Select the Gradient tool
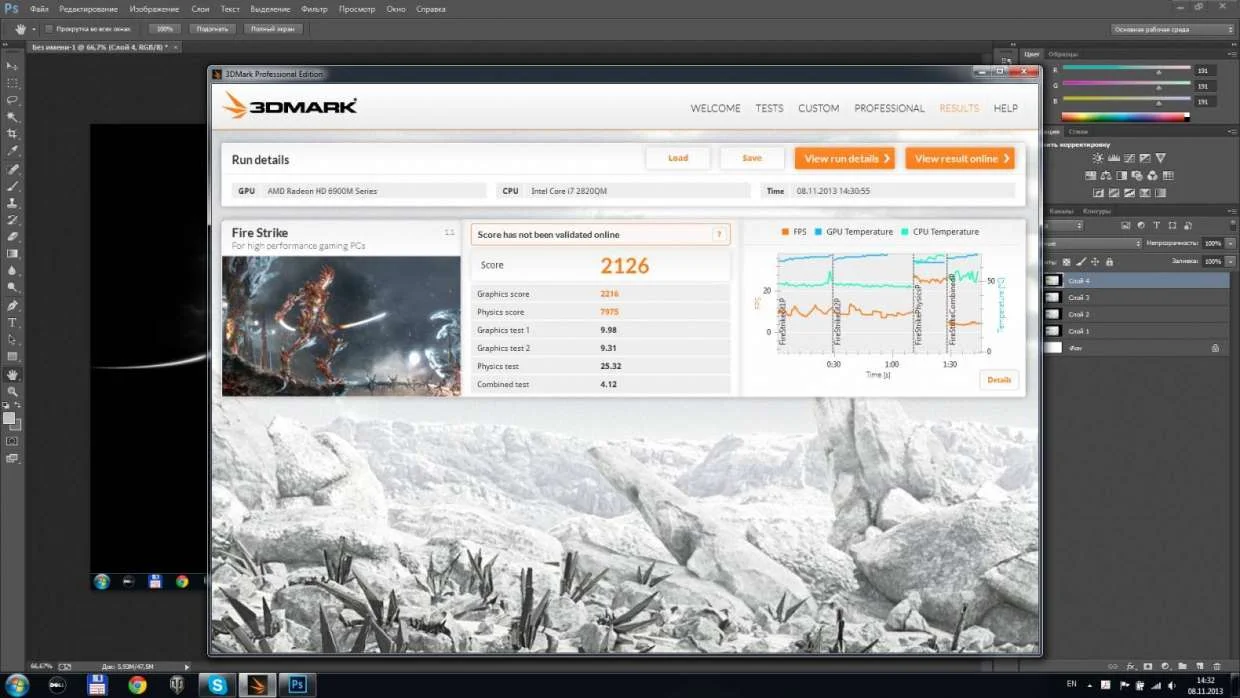The image size is (1240, 698). 13,254
